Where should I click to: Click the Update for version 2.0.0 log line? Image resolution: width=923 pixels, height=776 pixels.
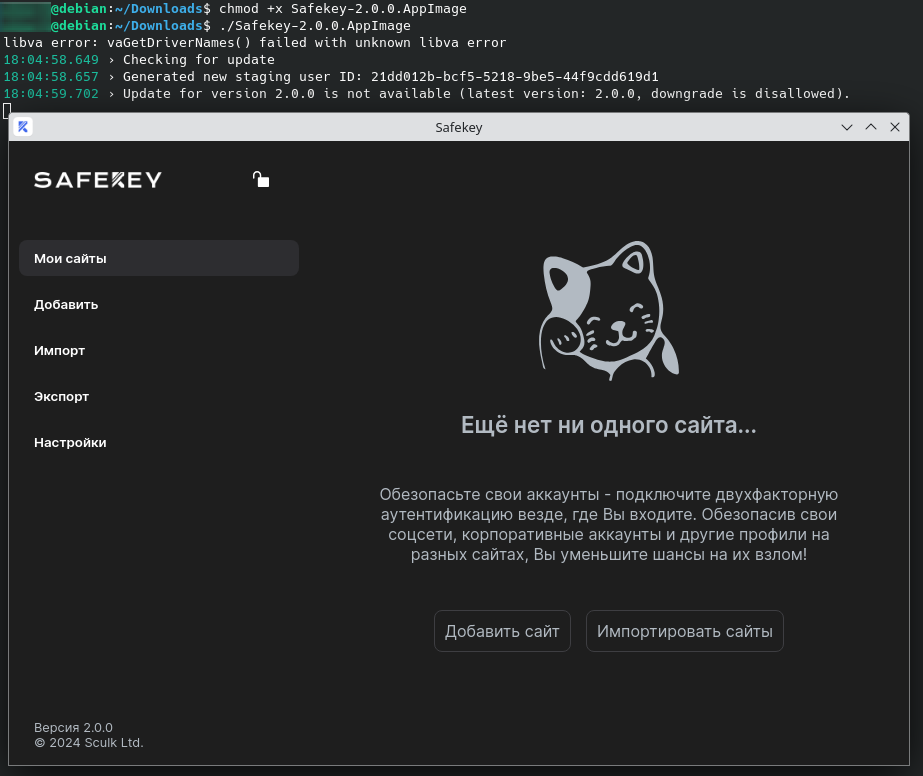pos(486,94)
